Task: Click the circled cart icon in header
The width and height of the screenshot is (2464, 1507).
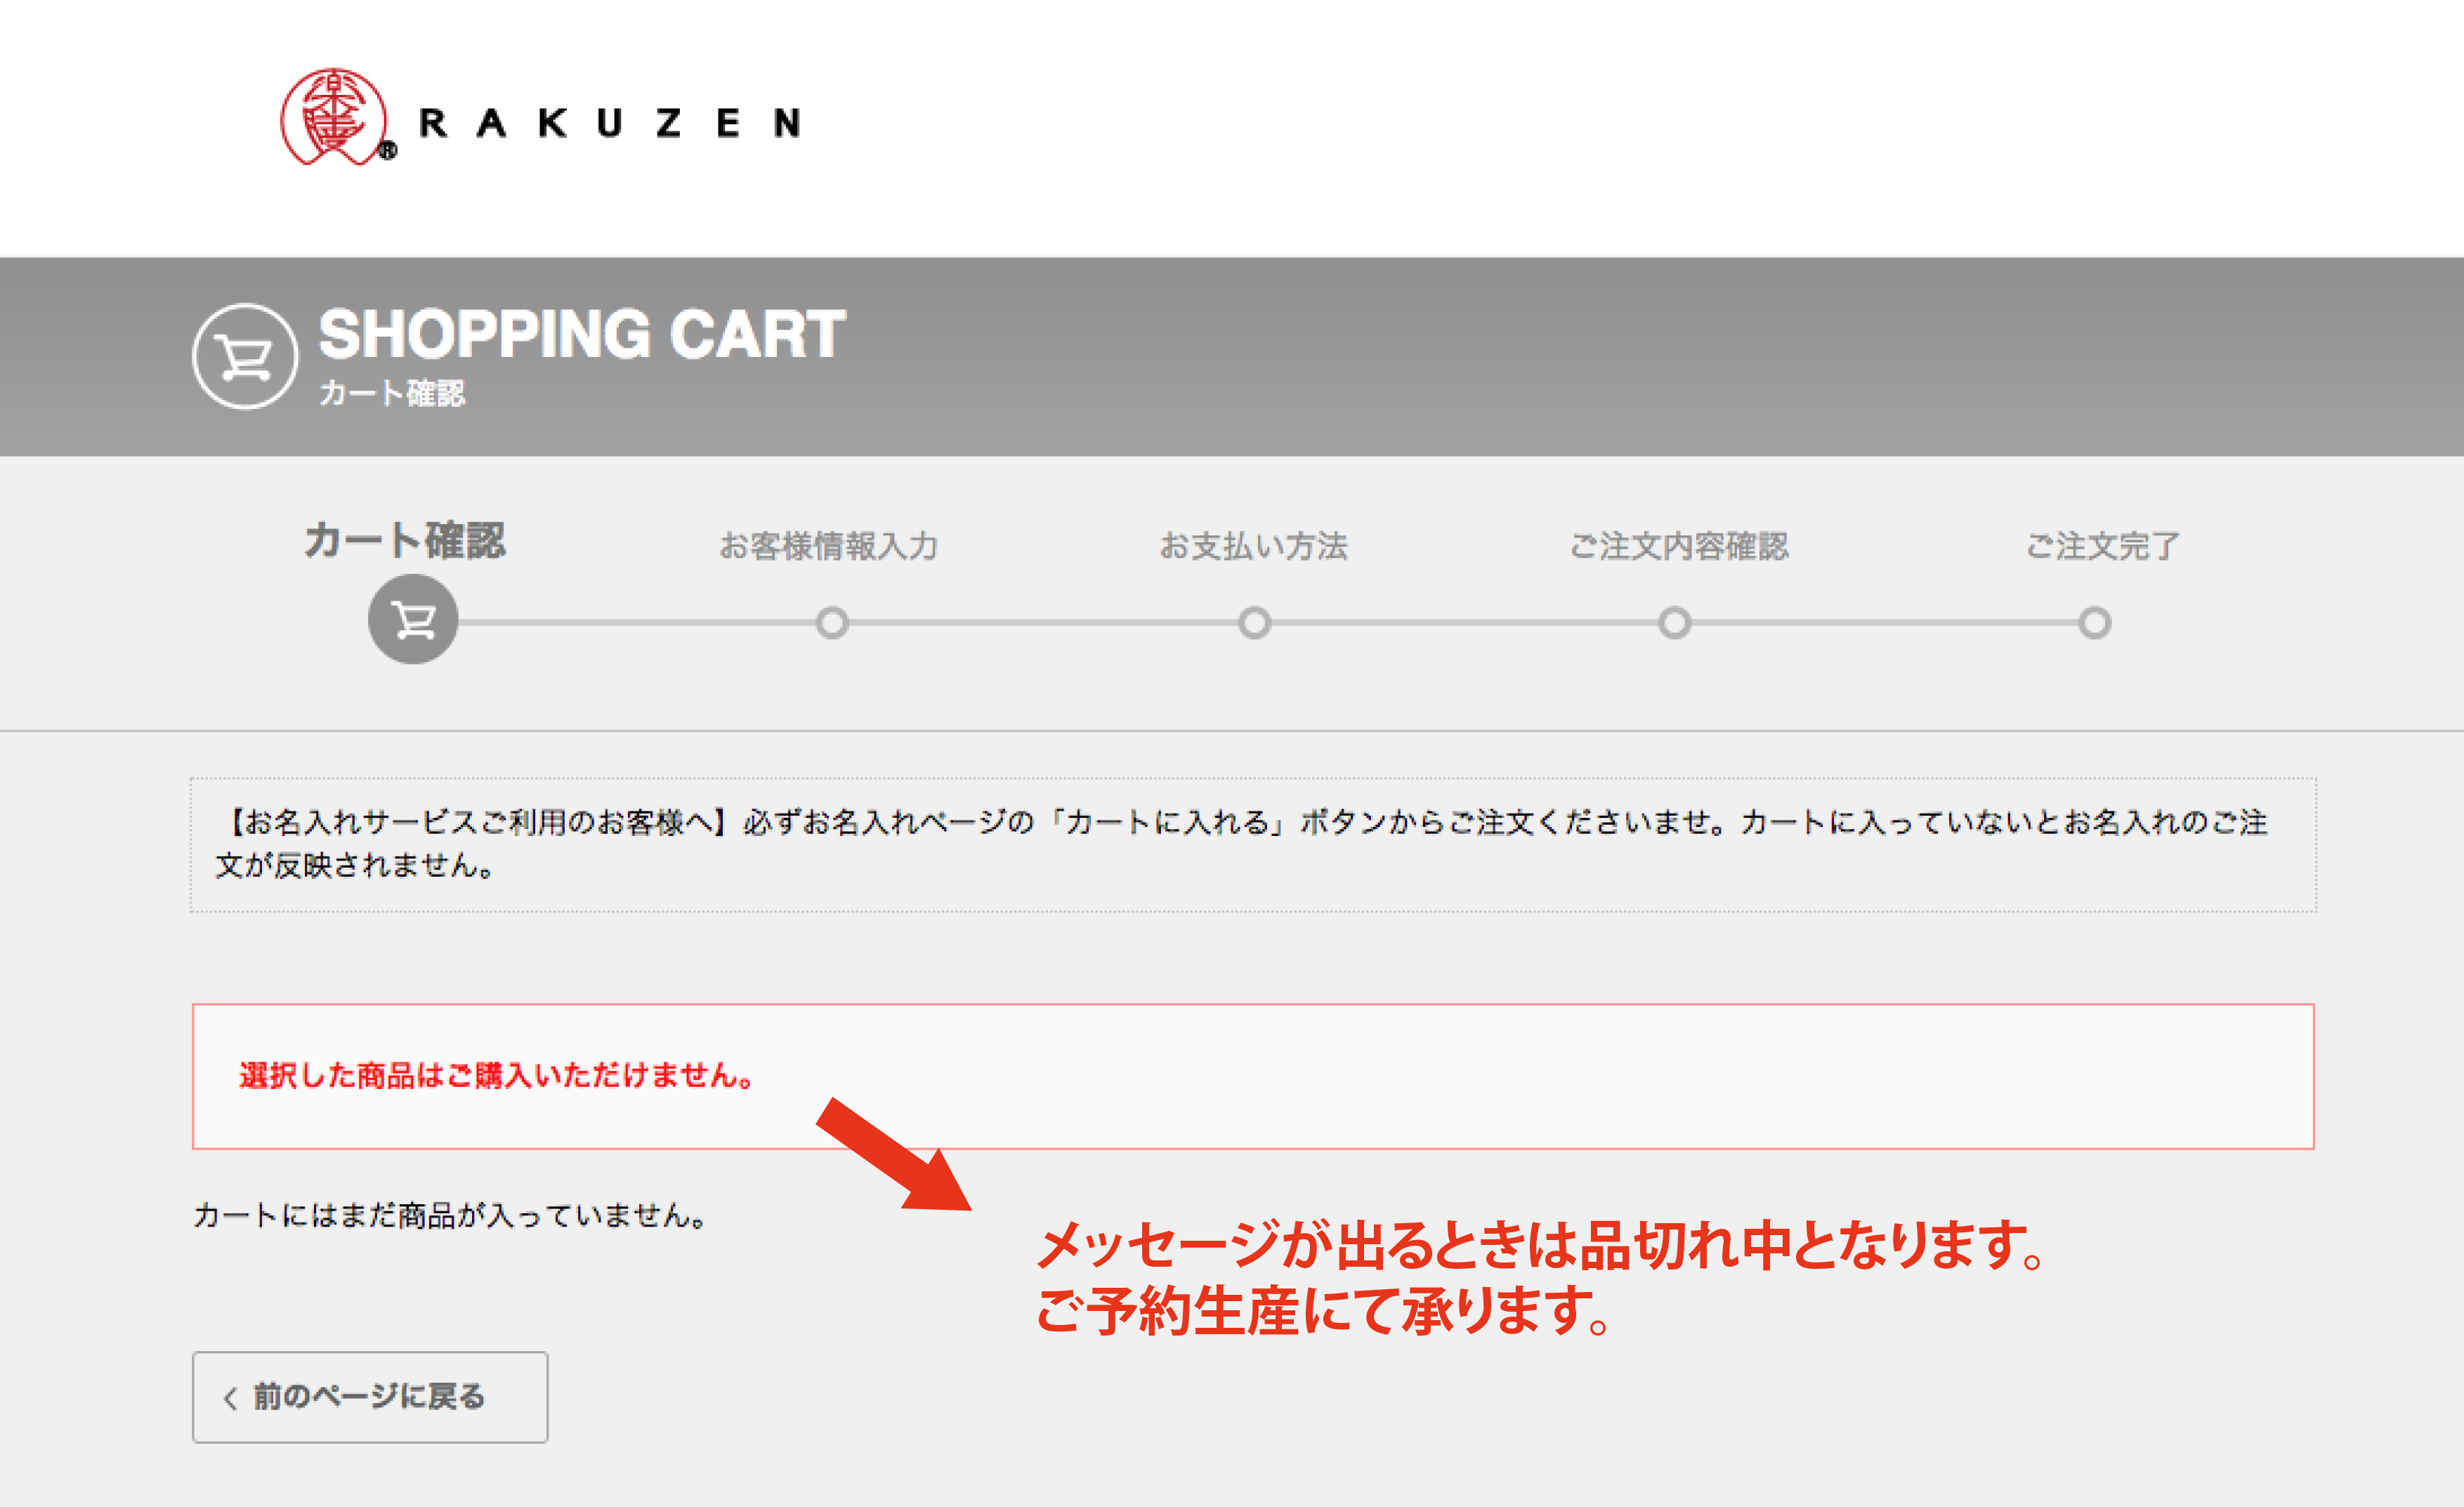Action: [x=244, y=357]
